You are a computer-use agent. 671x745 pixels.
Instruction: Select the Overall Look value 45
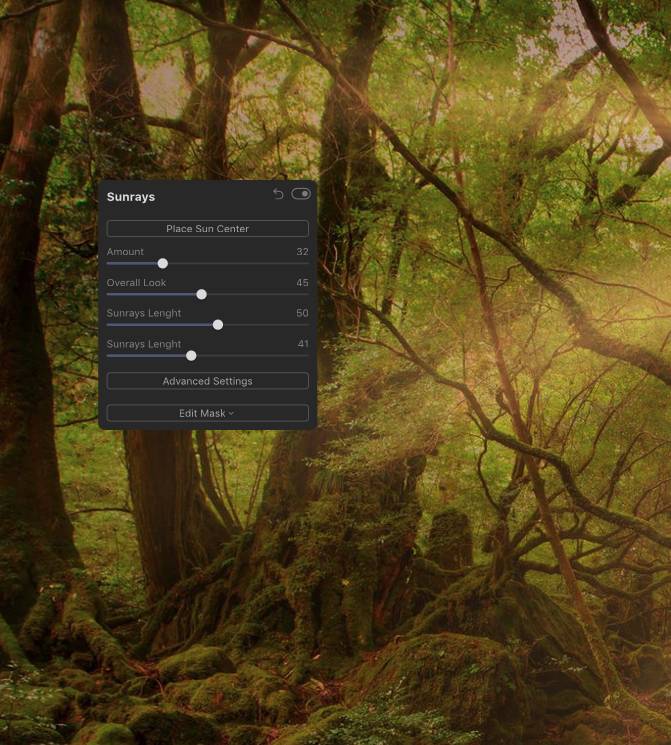tap(302, 283)
